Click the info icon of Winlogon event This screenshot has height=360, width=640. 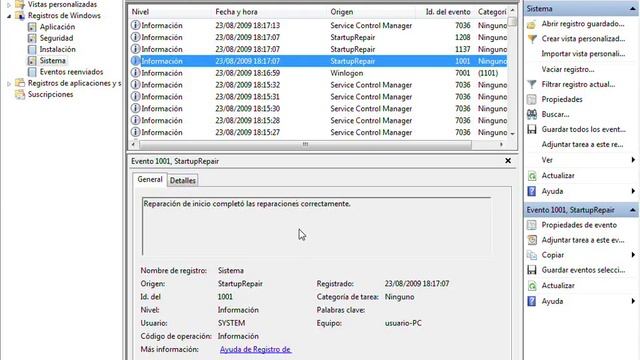click(x=135, y=73)
